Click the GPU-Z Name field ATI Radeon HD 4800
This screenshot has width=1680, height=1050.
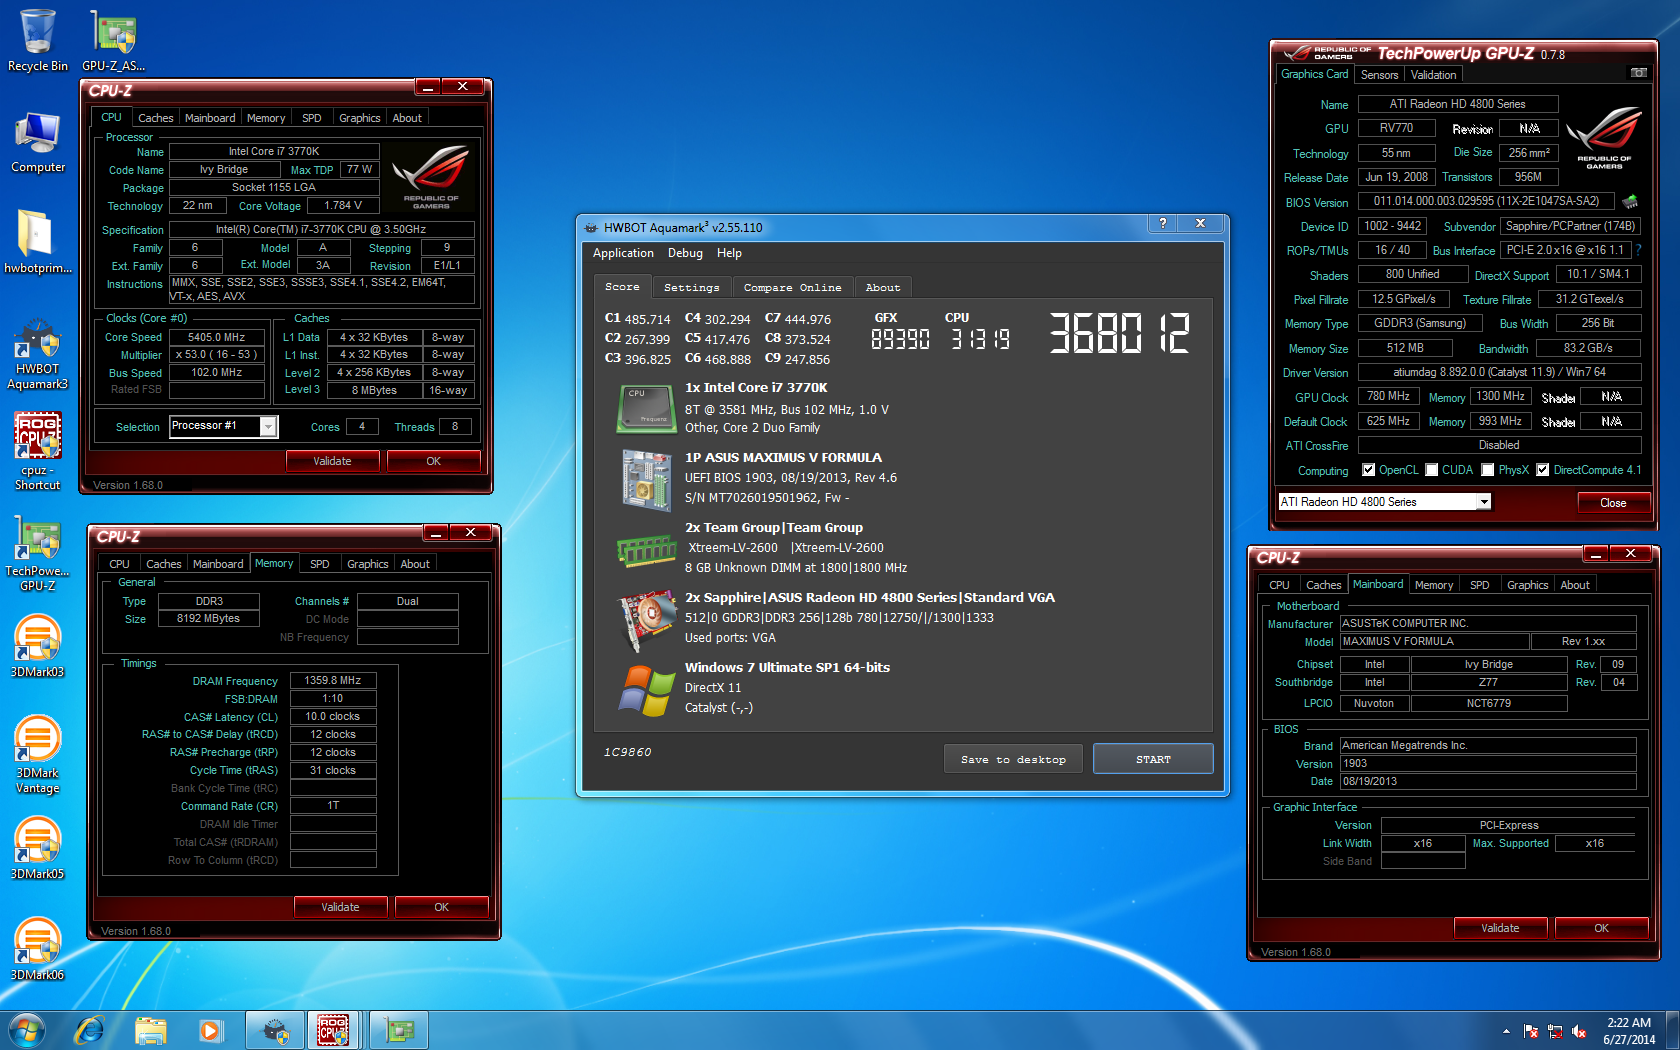click(1457, 104)
